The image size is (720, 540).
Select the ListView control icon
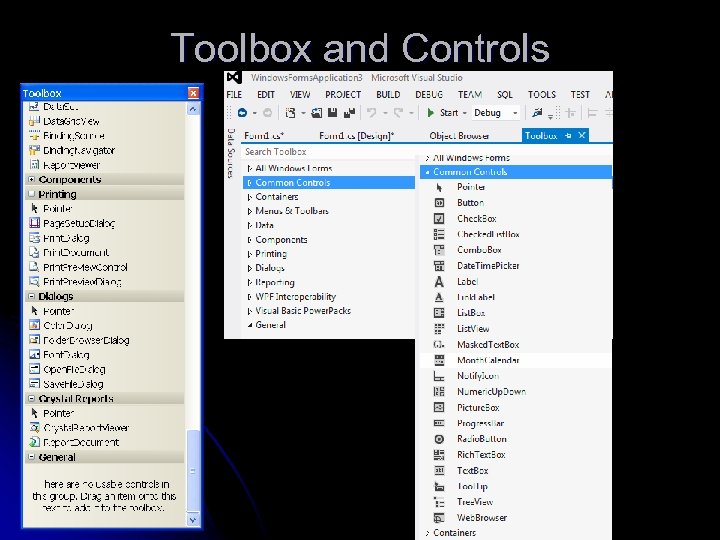[439, 329]
